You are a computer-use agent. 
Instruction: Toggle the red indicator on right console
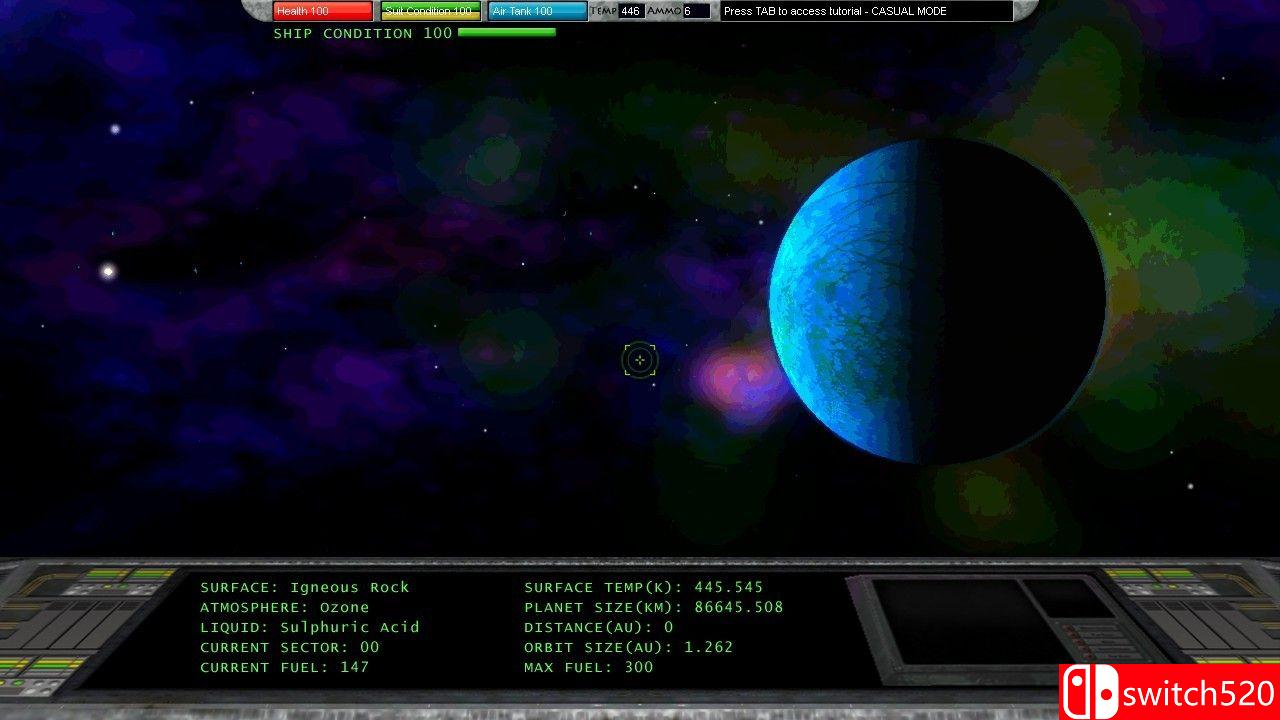pos(1073,638)
